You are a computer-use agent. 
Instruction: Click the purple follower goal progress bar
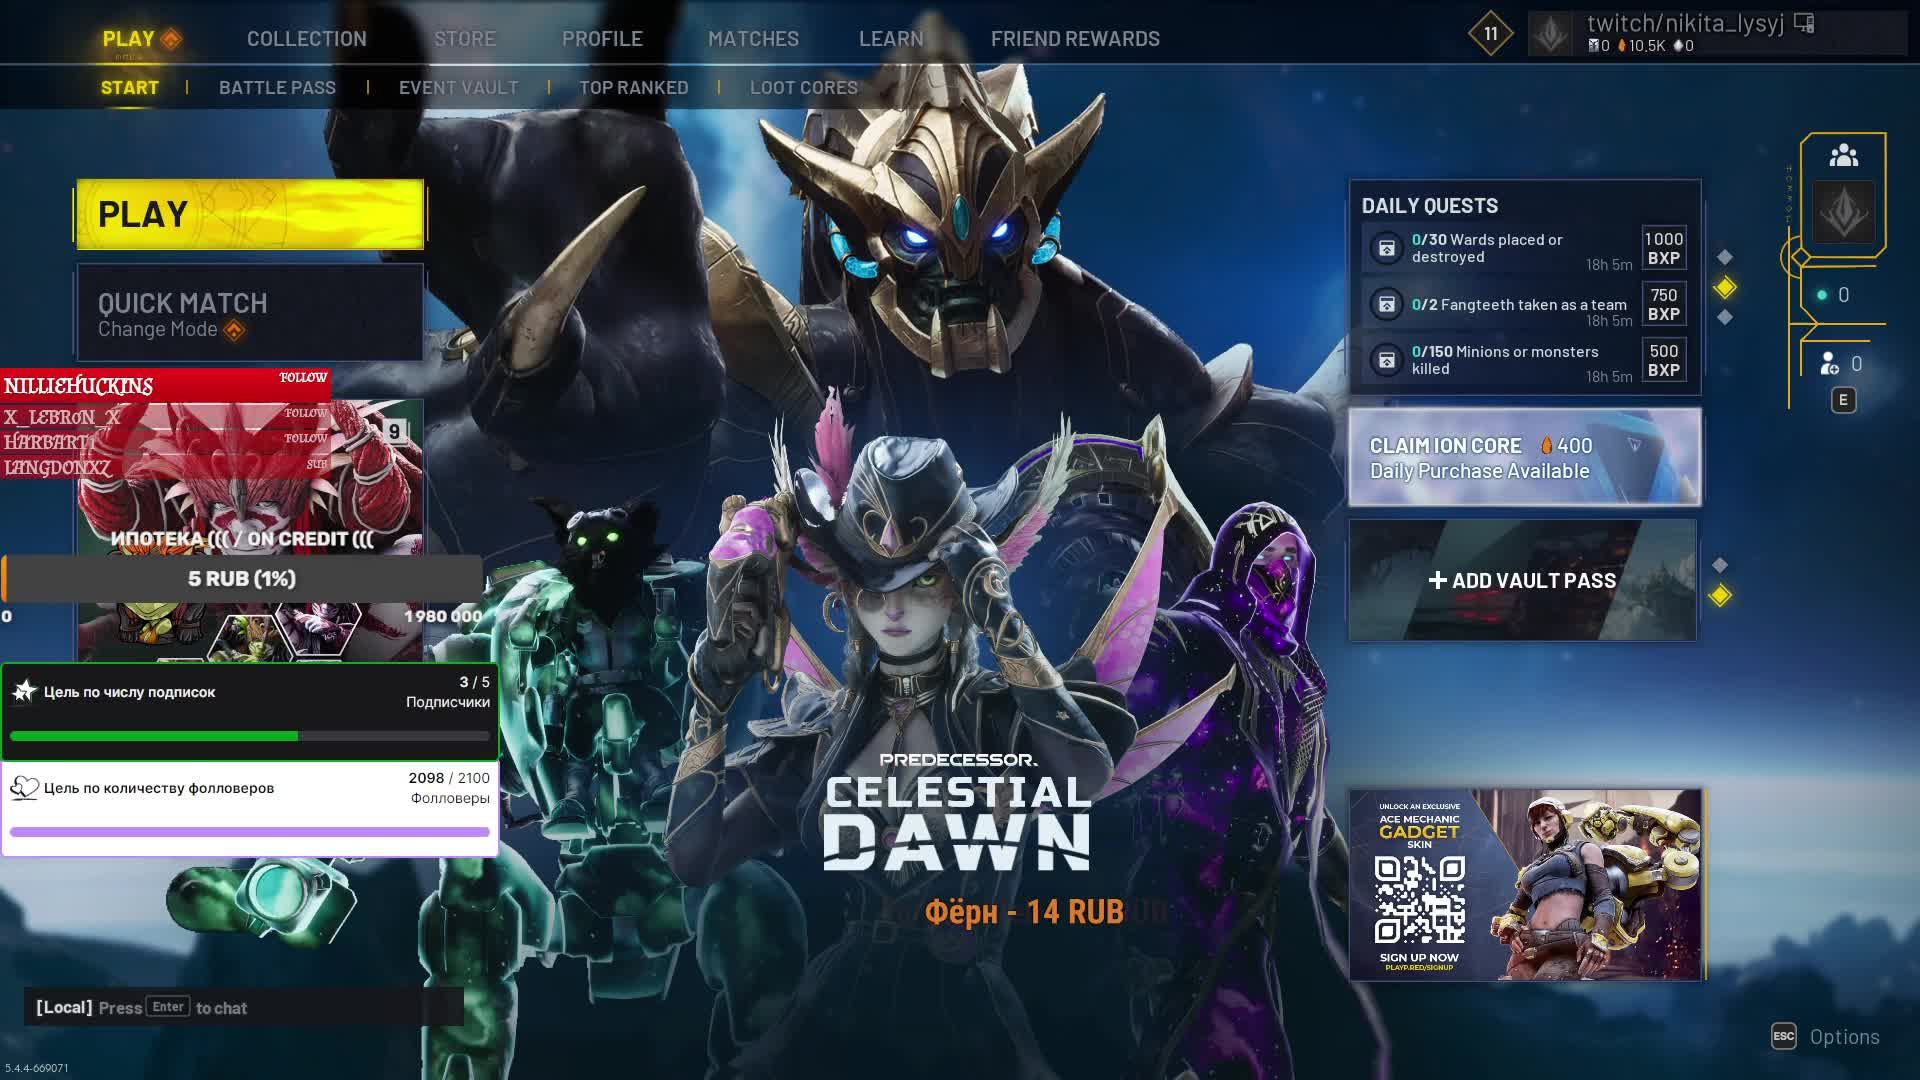coord(250,832)
